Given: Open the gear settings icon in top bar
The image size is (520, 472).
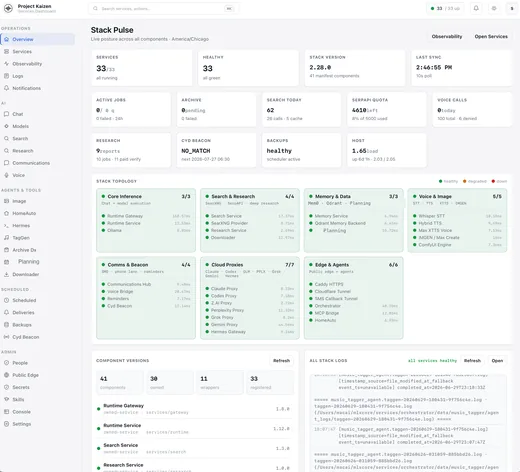Looking at the screenshot, I should (494, 8).
